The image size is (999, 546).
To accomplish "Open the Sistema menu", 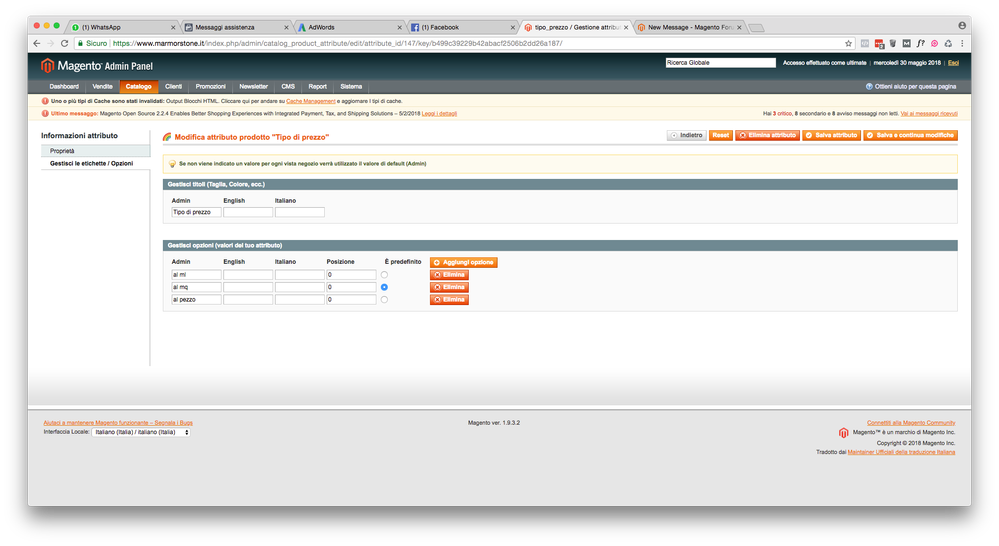I will pyautogui.click(x=351, y=87).
